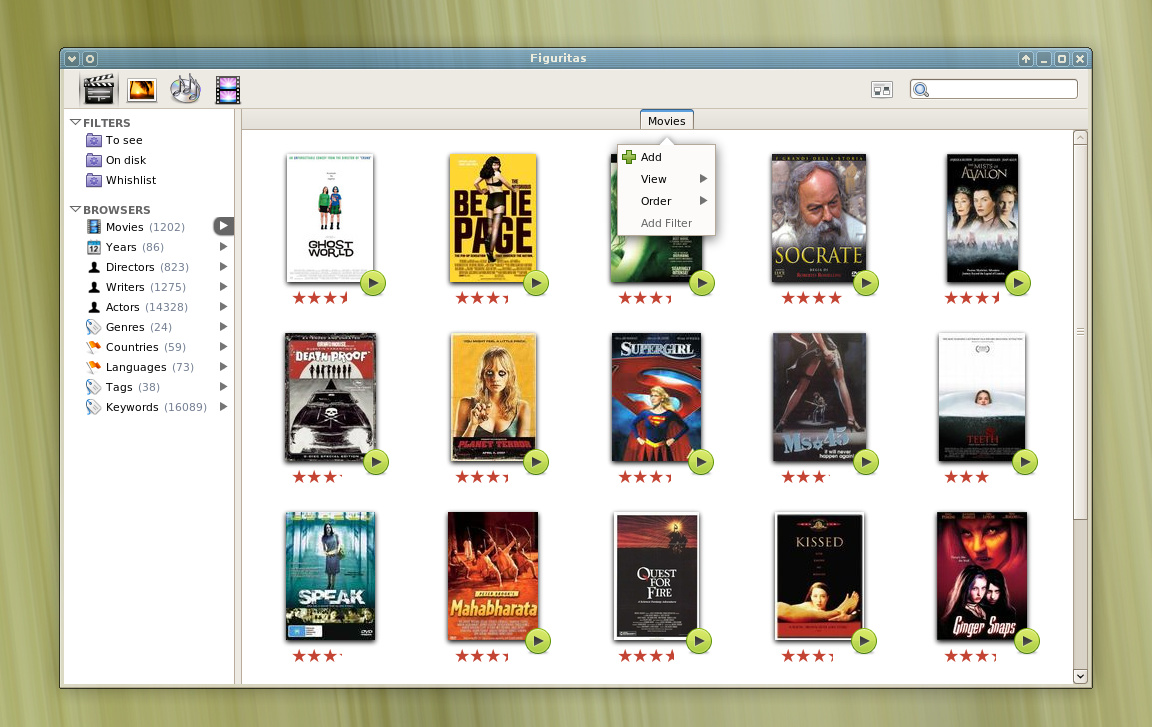Play the Quest for Fire movie
The height and width of the screenshot is (727, 1152).
coord(699,641)
